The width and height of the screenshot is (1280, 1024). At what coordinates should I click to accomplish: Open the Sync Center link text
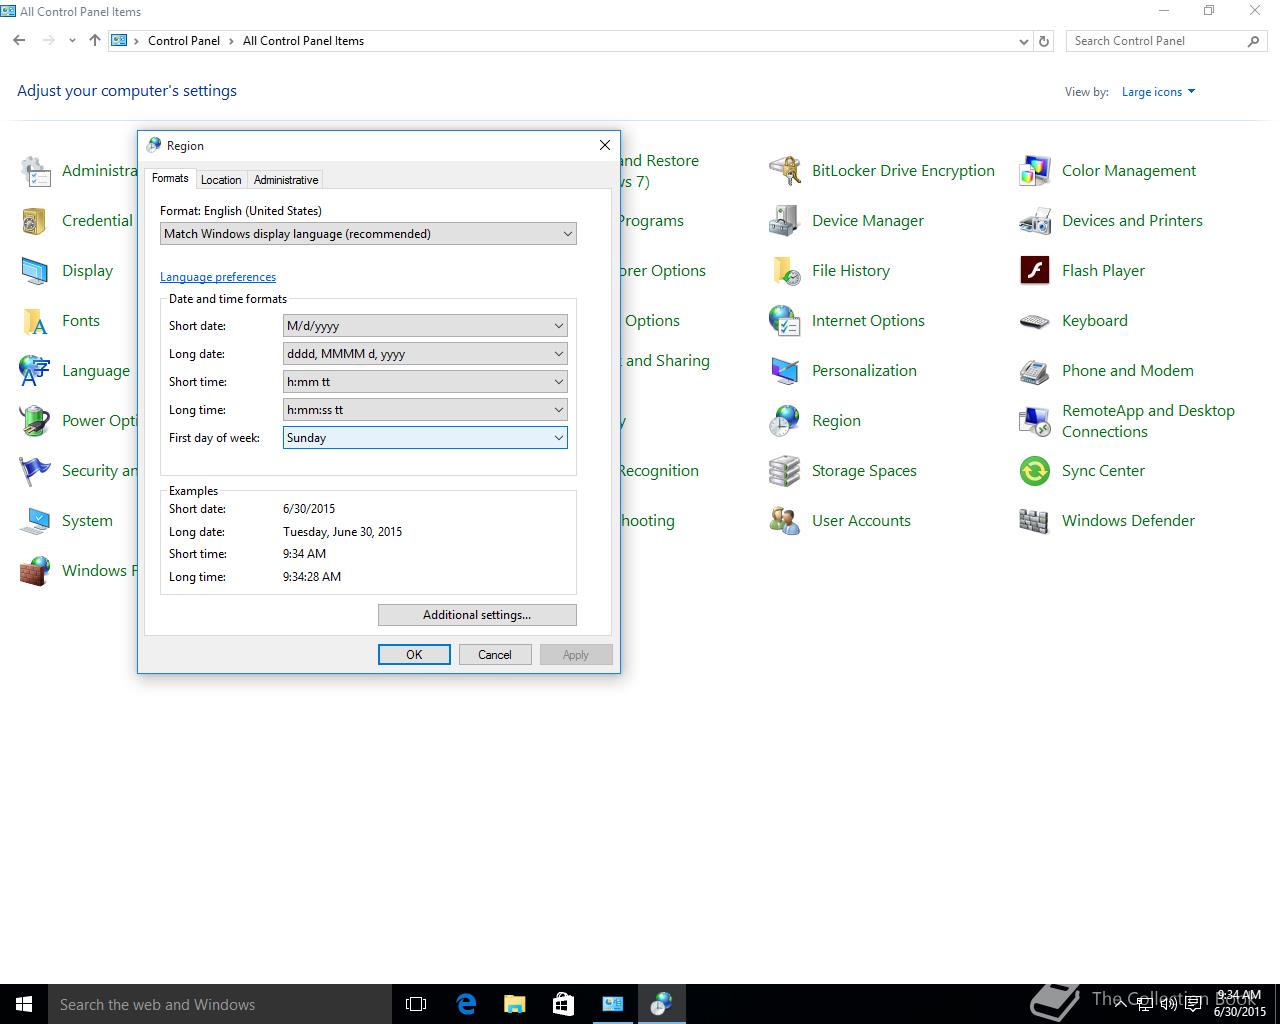pos(1103,471)
